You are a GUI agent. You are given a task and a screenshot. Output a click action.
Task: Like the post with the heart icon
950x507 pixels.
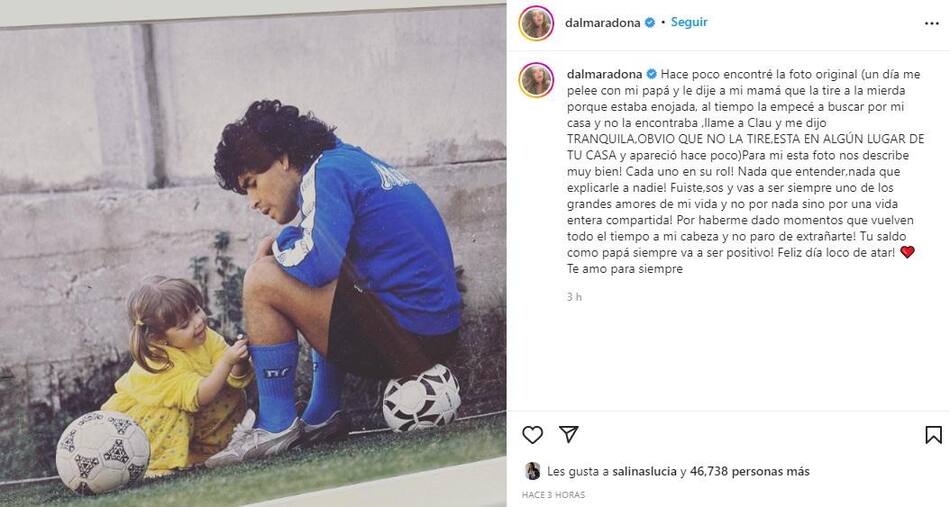click(x=532, y=434)
